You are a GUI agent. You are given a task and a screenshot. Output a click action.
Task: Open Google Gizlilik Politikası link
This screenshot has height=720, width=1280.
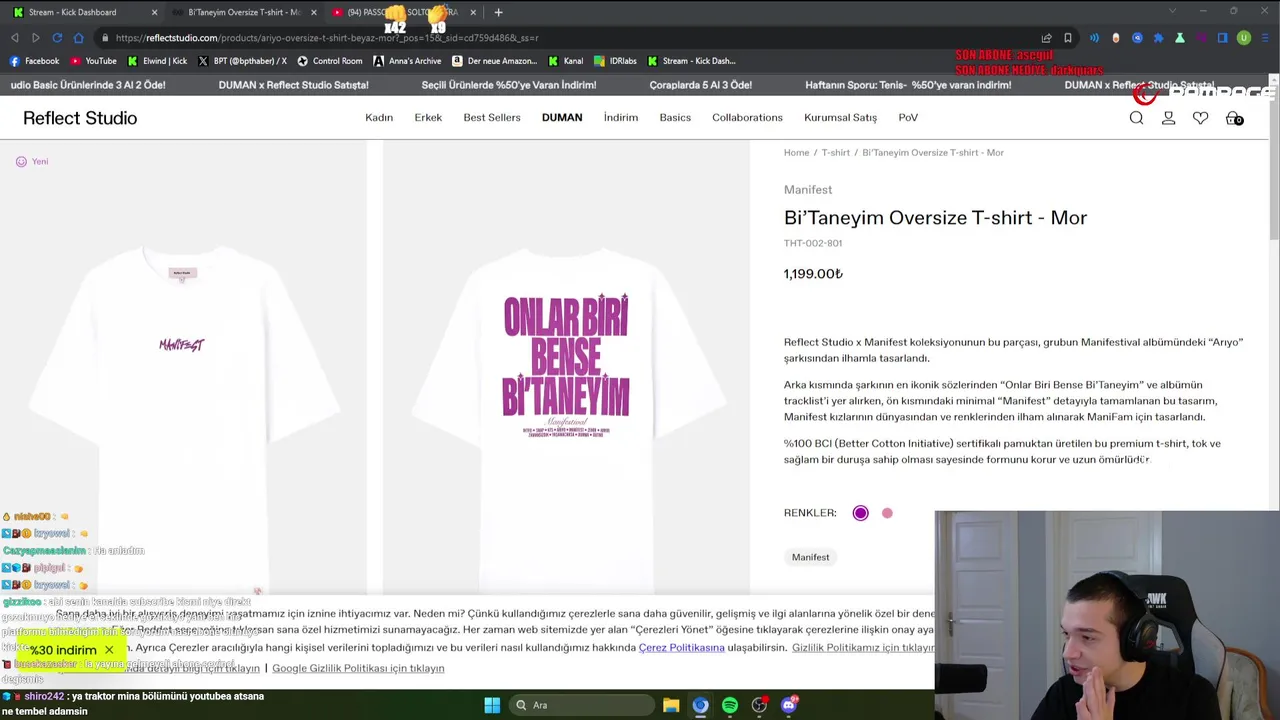[358, 668]
